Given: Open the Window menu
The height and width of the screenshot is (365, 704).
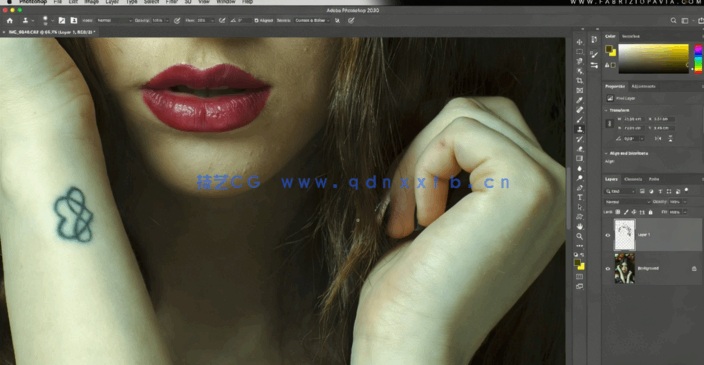Looking at the screenshot, I should [x=226, y=2].
